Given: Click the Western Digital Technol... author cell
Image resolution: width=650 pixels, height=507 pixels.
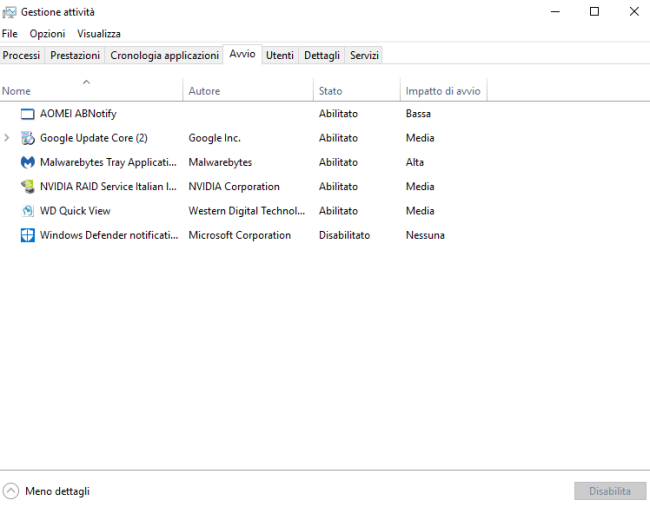Looking at the screenshot, I should [247, 211].
